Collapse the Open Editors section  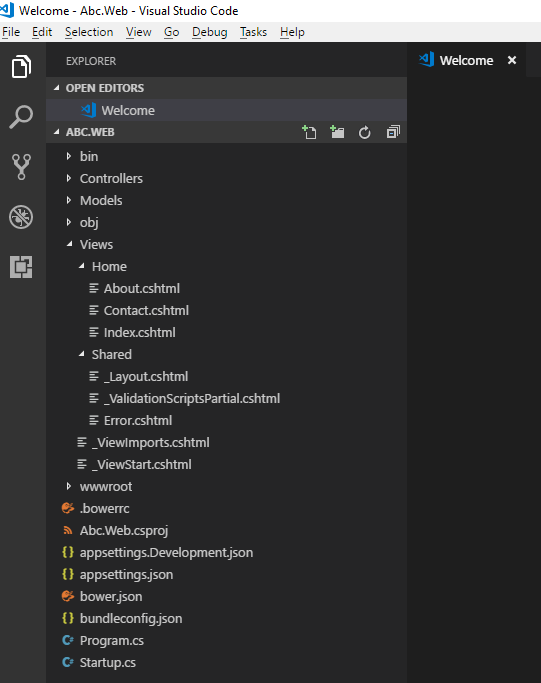click(x=56, y=88)
